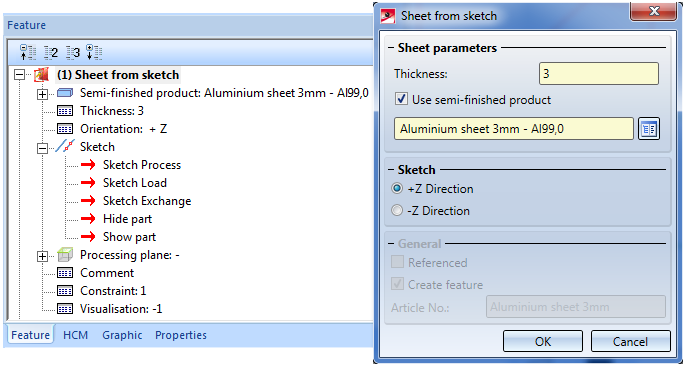The image size is (687, 369).
Task: Expand all feature levels toolbar icon
Action: point(94,52)
